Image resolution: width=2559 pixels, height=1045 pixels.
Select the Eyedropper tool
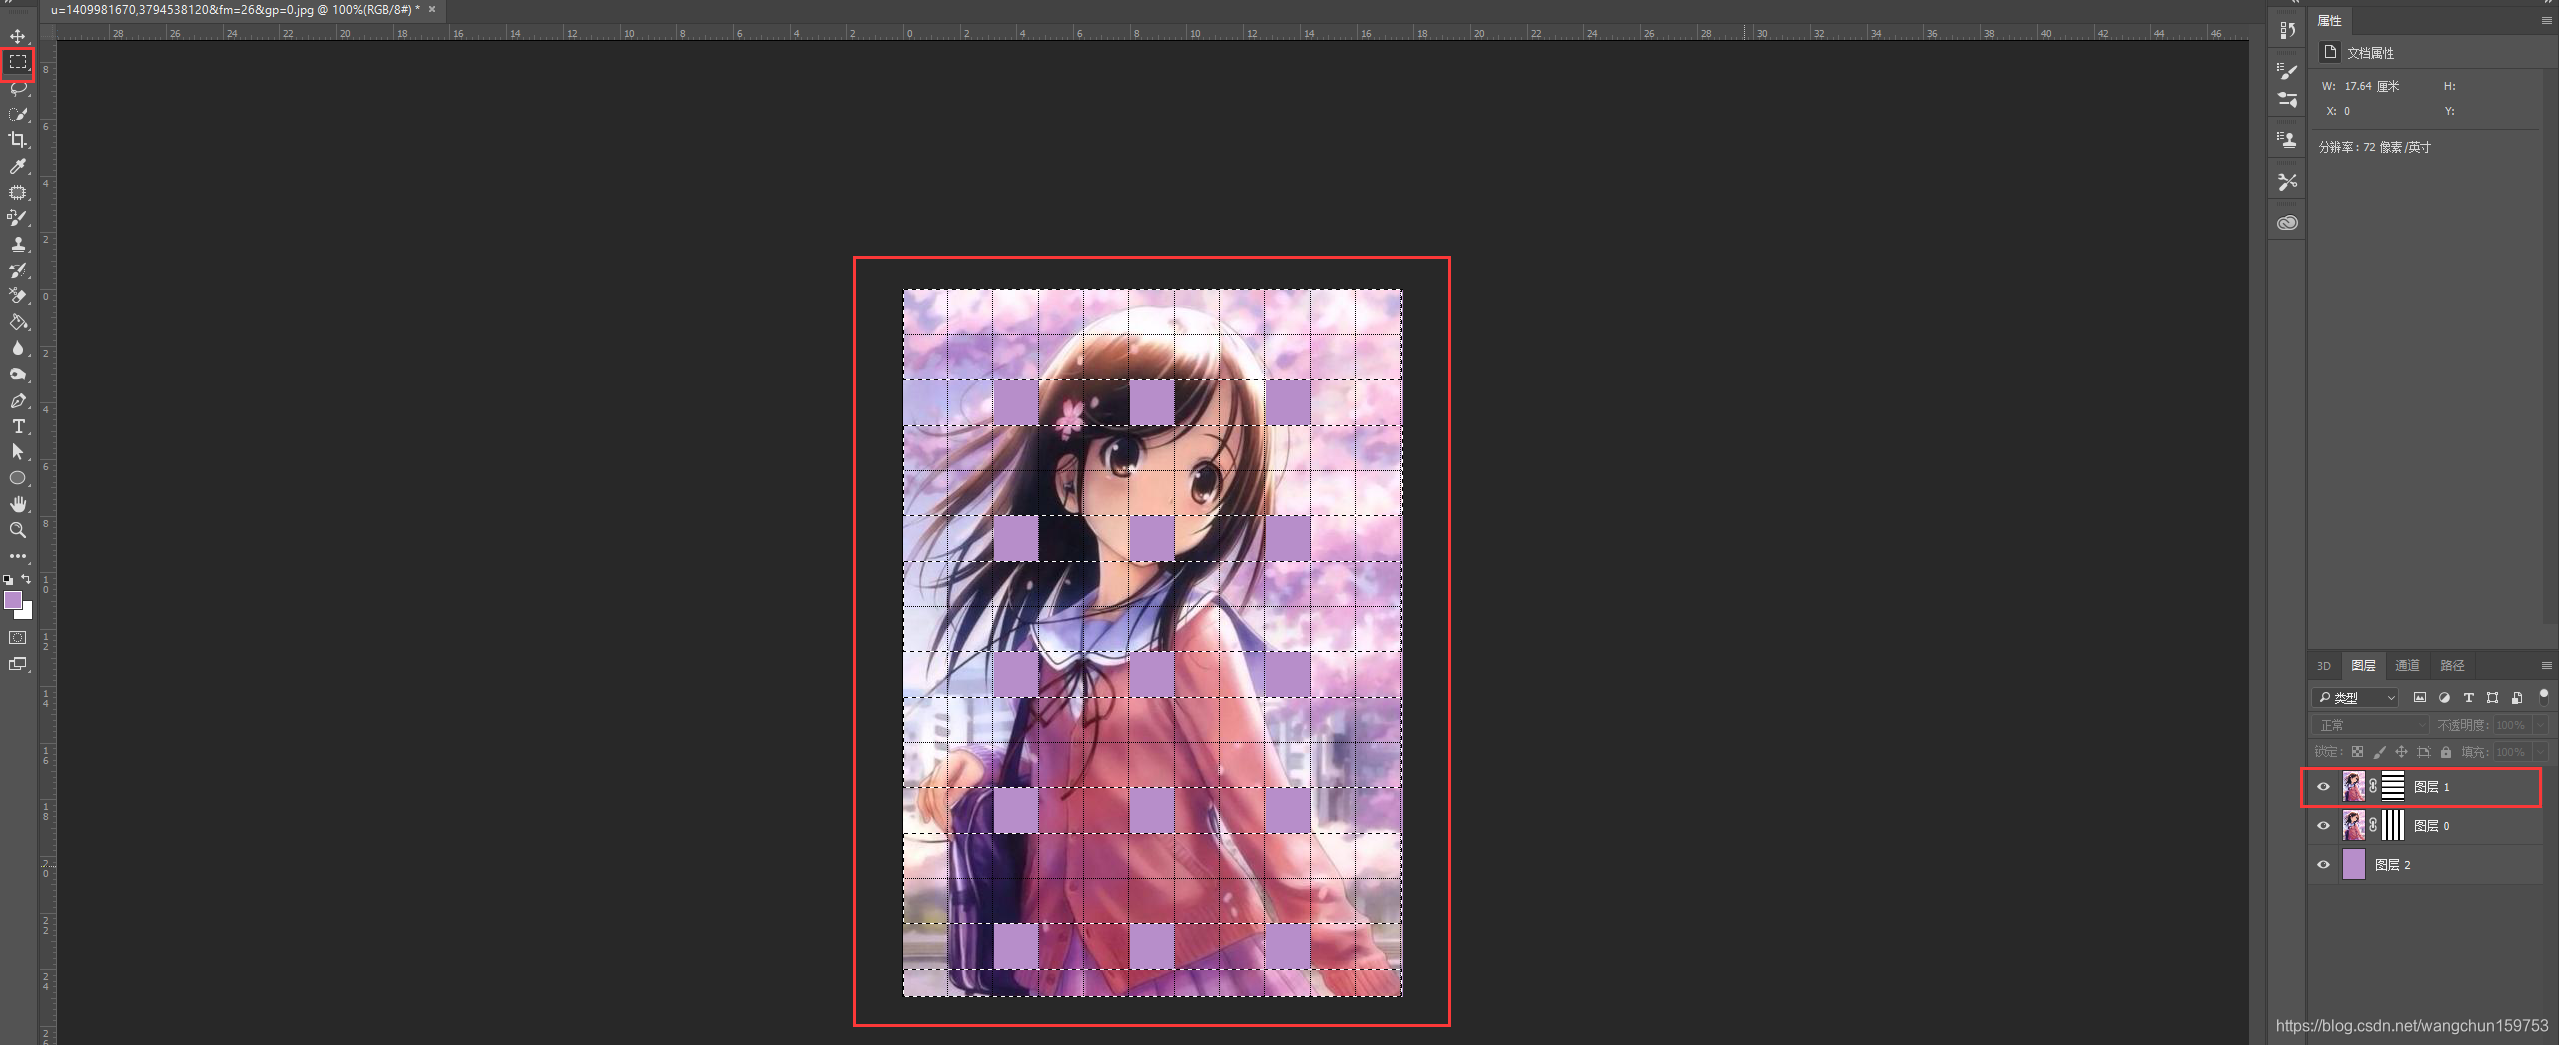(18, 166)
